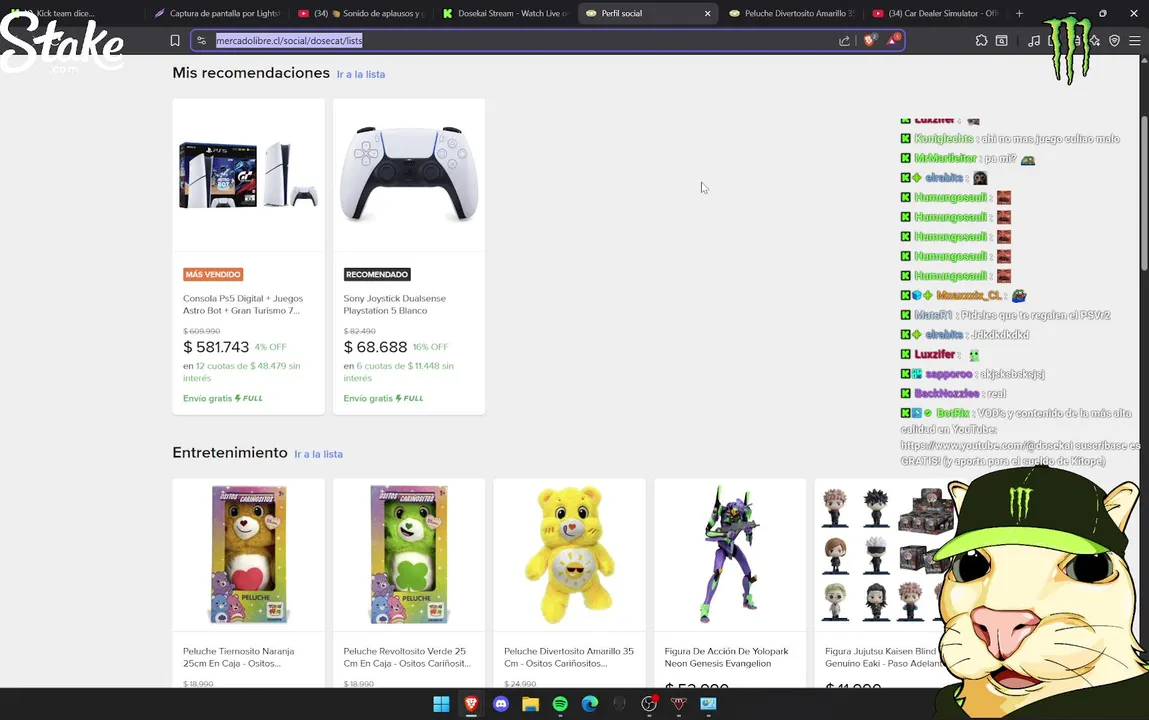Open the Brave VPN shield icon
The width and height of the screenshot is (1149, 720).
[1114, 41]
